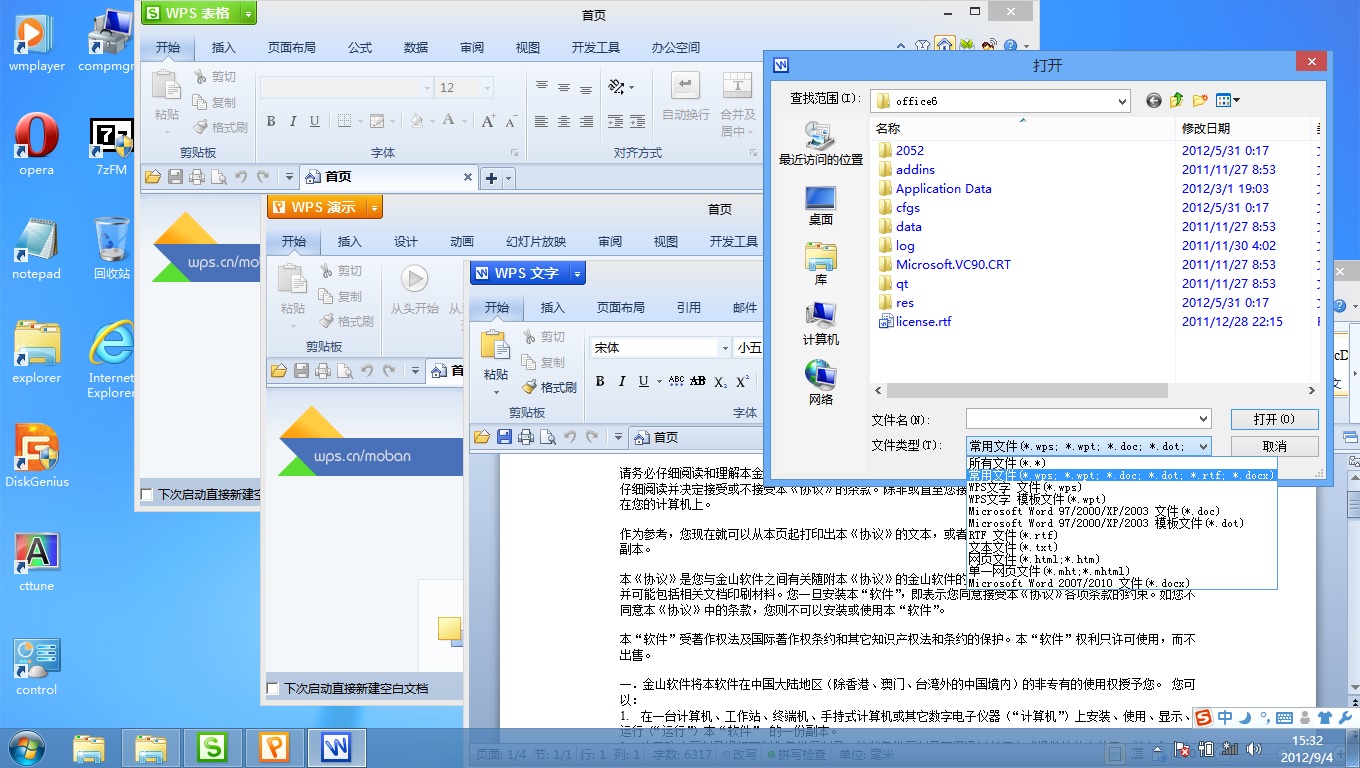Viewport: 1360px width, 768px height.
Task: Open opera desktop shortcut
Action: point(36,146)
